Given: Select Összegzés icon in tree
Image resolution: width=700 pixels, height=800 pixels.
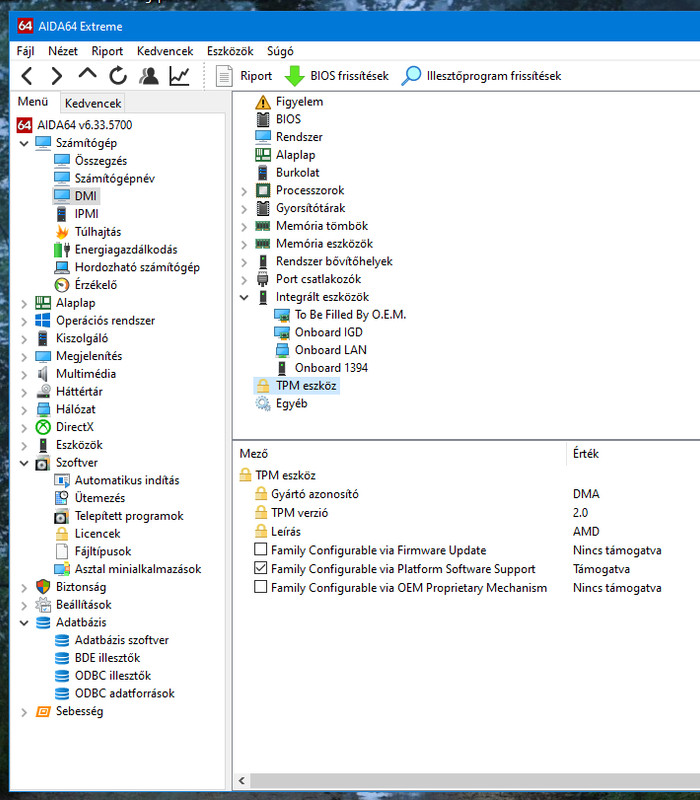Looking at the screenshot, I should 62,161.
